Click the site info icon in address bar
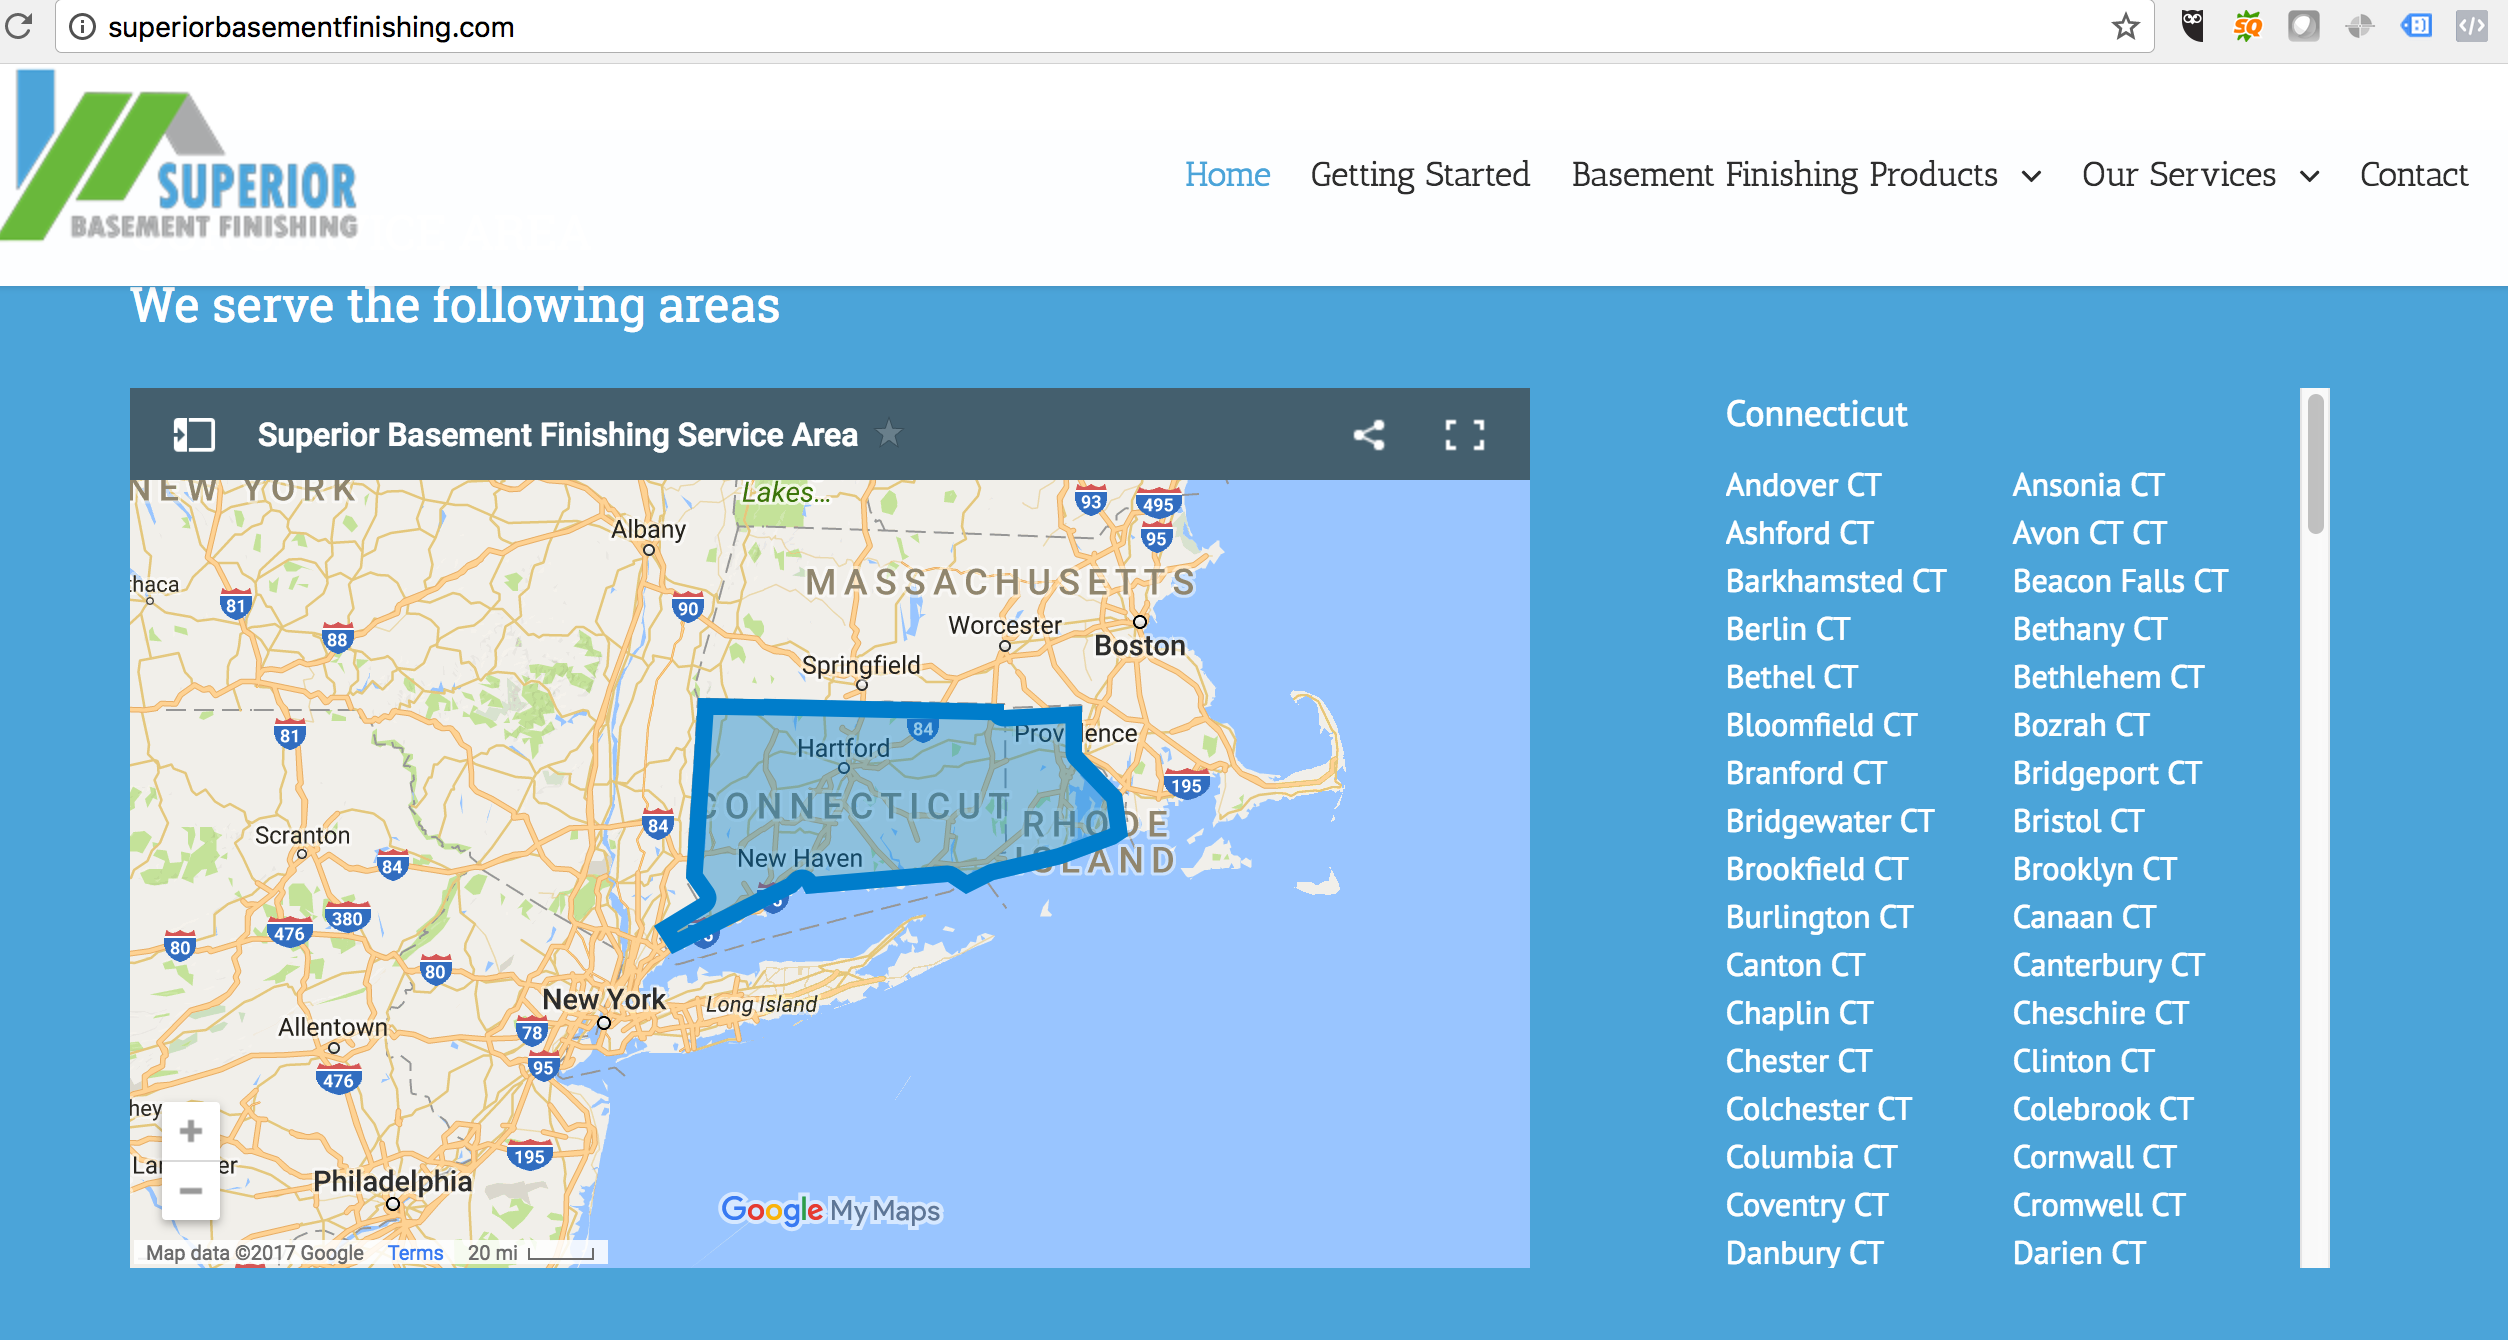Screen dimensions: 2508x1340 83,27
